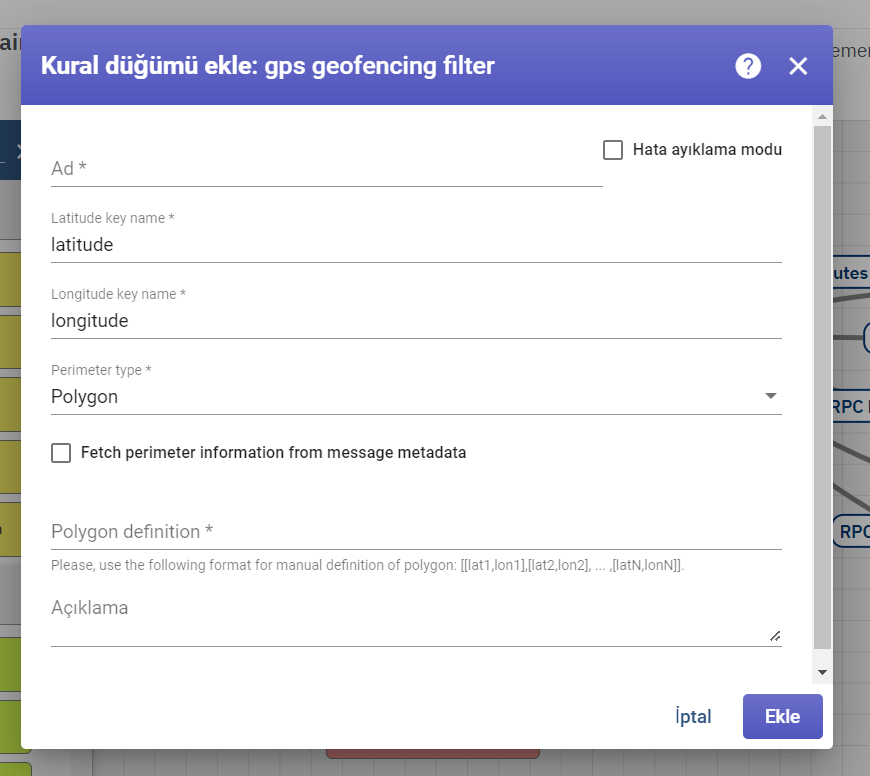Image resolution: width=870 pixels, height=776 pixels.
Task: Click the polygon format hint text
Action: 367,565
